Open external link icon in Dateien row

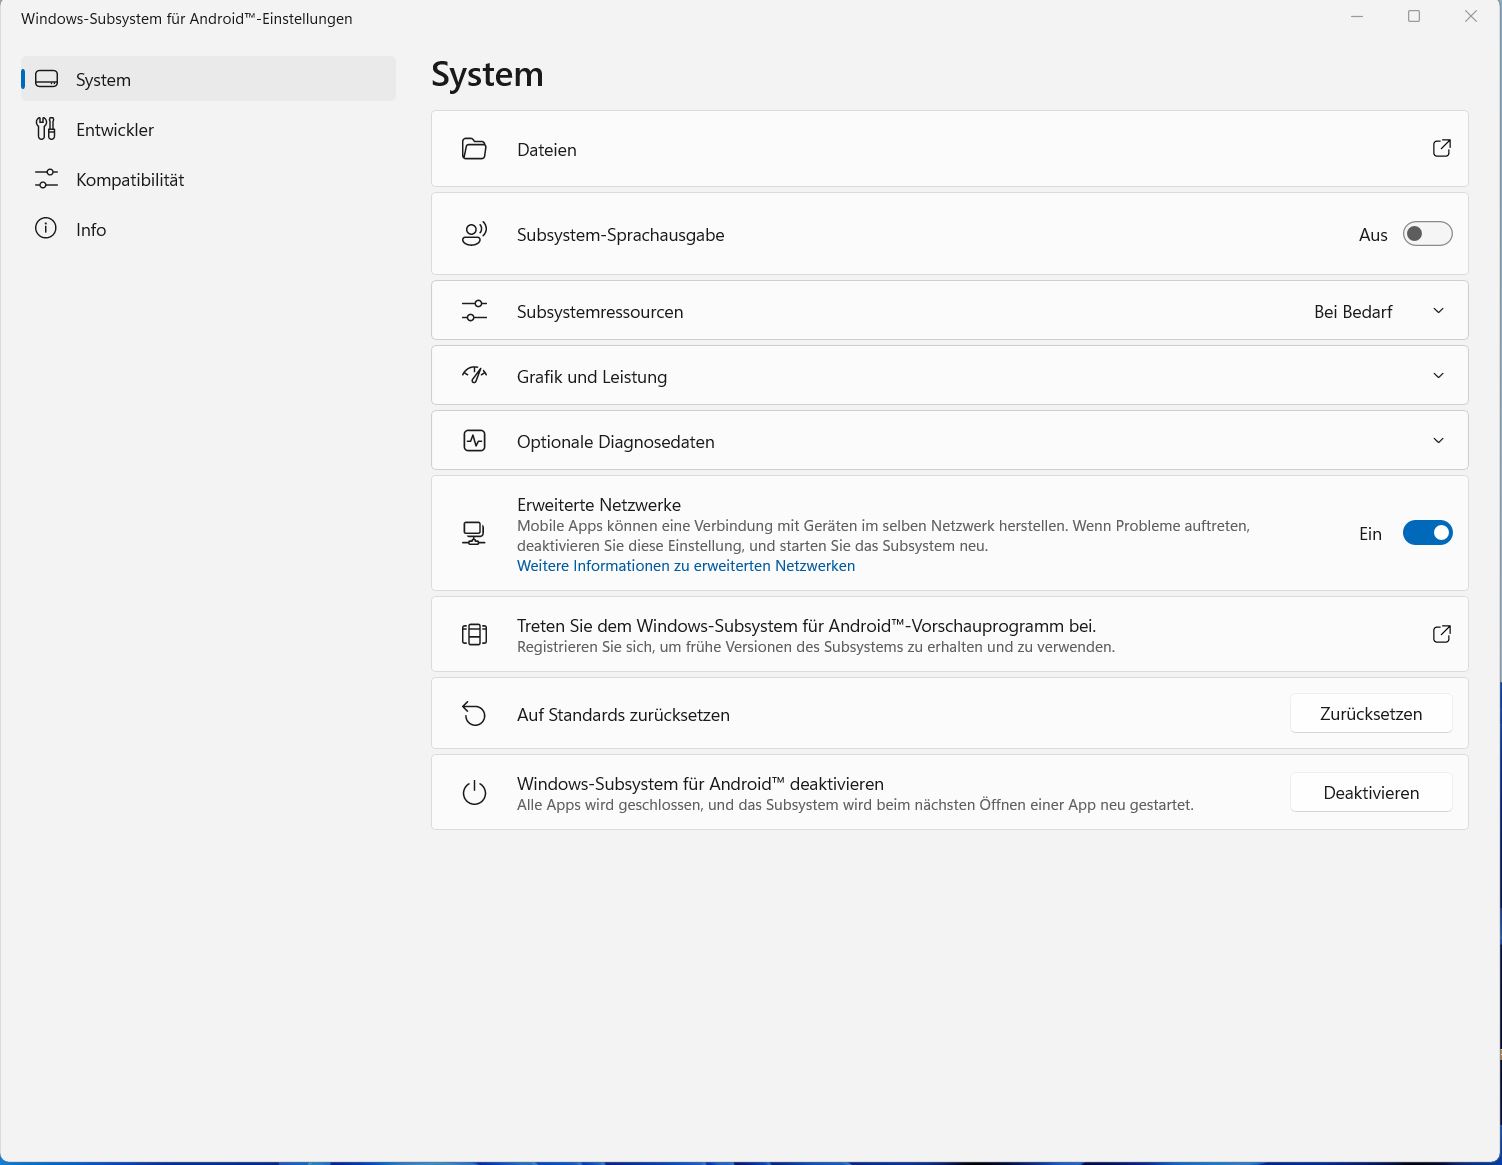[x=1441, y=148]
